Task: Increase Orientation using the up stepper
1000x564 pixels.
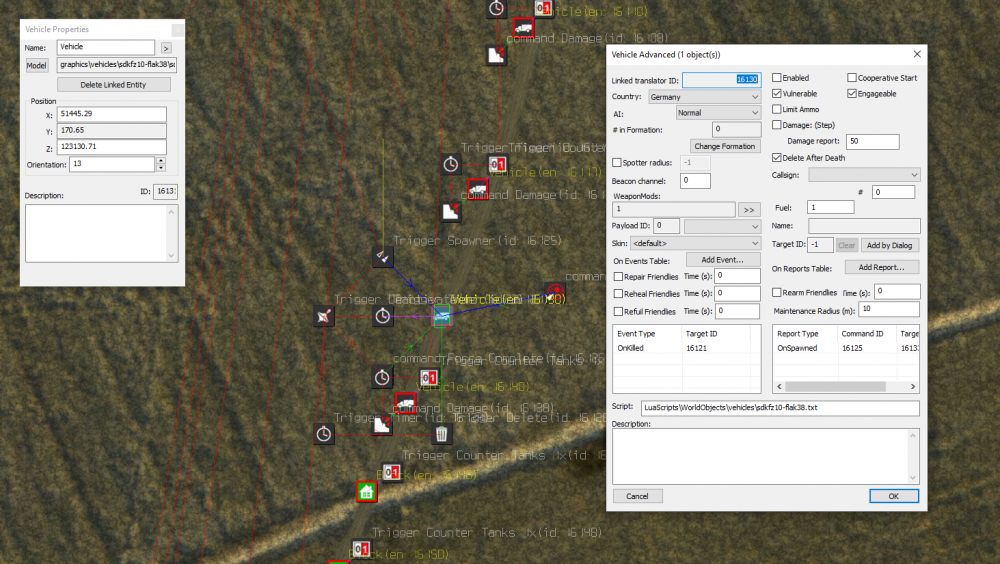Action: [x=160, y=161]
